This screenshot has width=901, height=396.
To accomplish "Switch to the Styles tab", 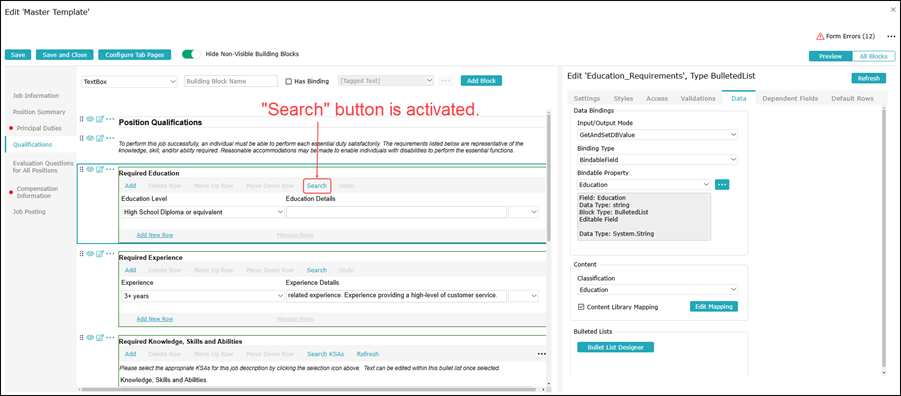I will click(x=623, y=98).
